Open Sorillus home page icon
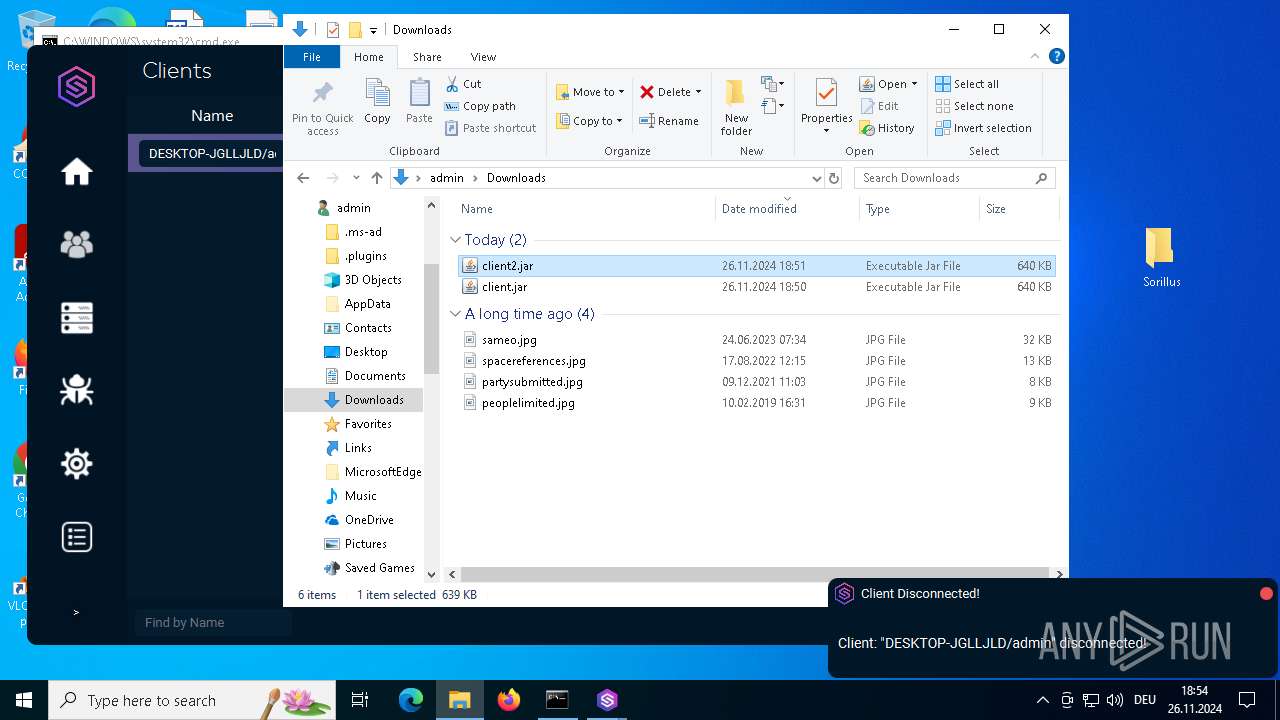 tap(76, 172)
